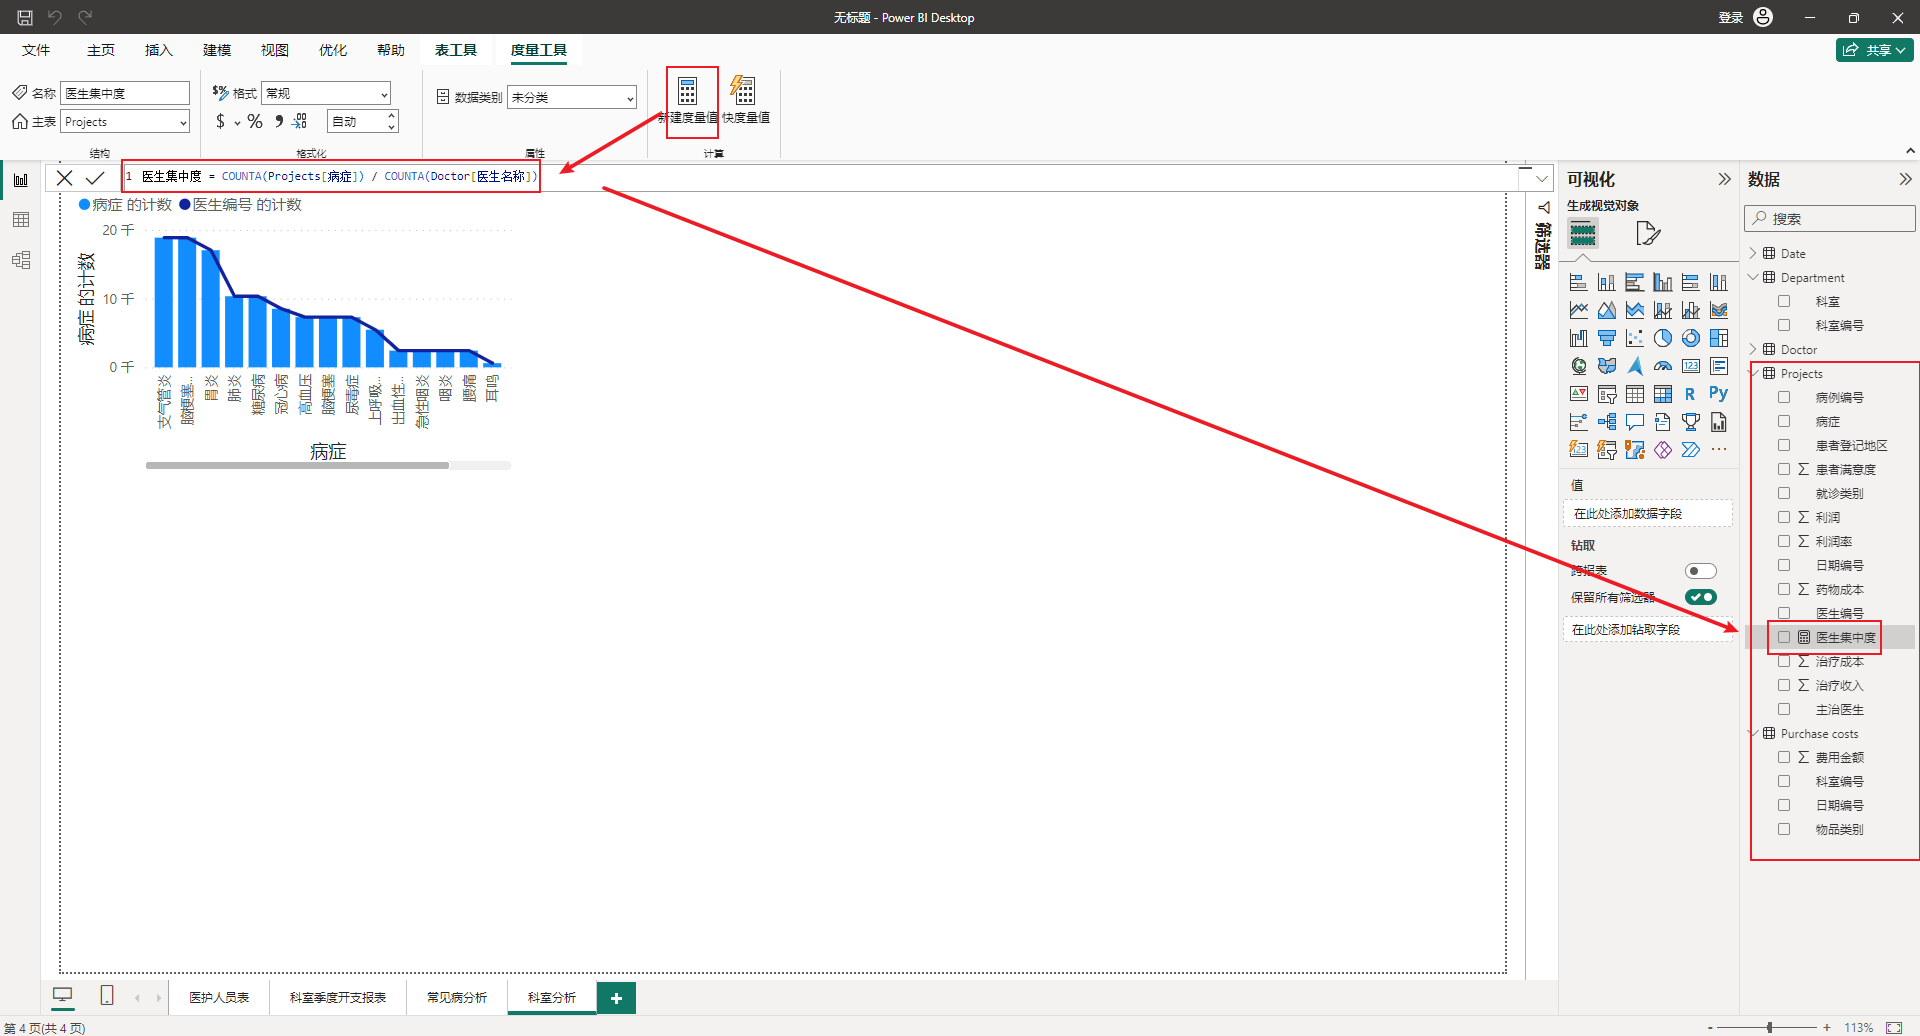Expand the formula bar dropdown arrow
This screenshot has height=1036, width=1920.
(1542, 179)
